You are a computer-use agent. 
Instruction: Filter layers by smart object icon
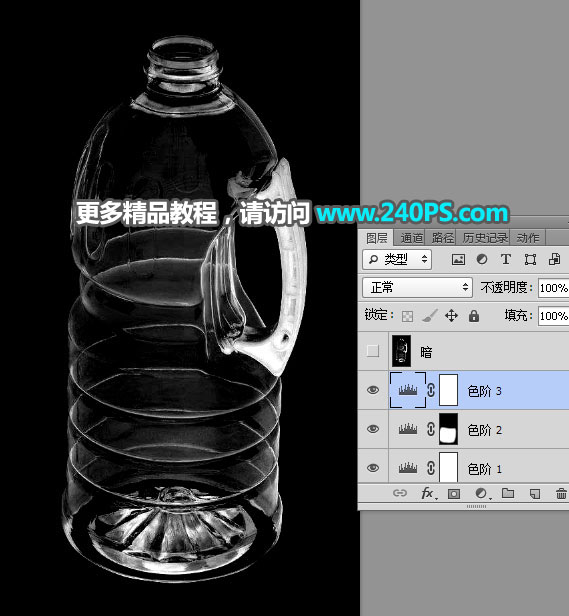click(x=554, y=259)
